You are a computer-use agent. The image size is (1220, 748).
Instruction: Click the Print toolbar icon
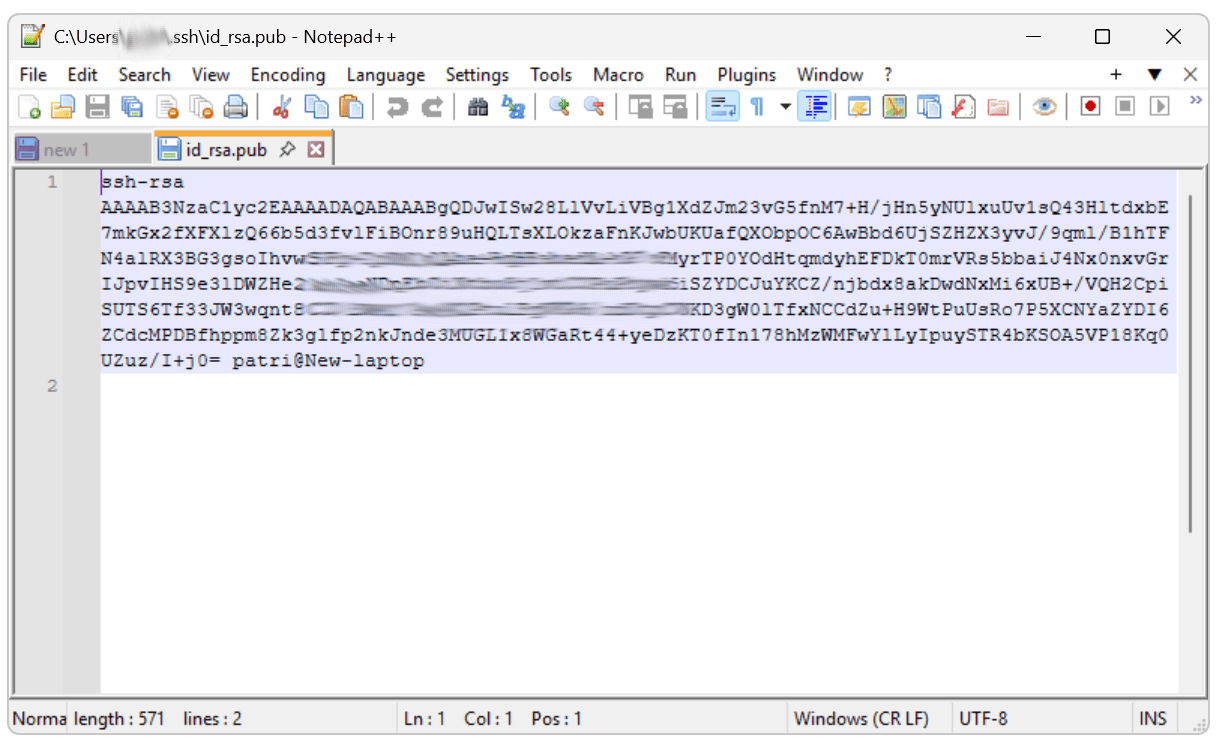click(236, 106)
